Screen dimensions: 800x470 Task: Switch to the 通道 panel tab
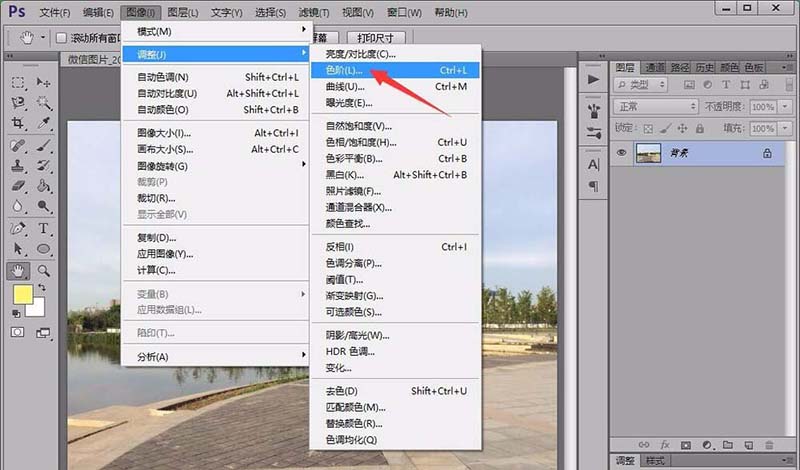(654, 66)
